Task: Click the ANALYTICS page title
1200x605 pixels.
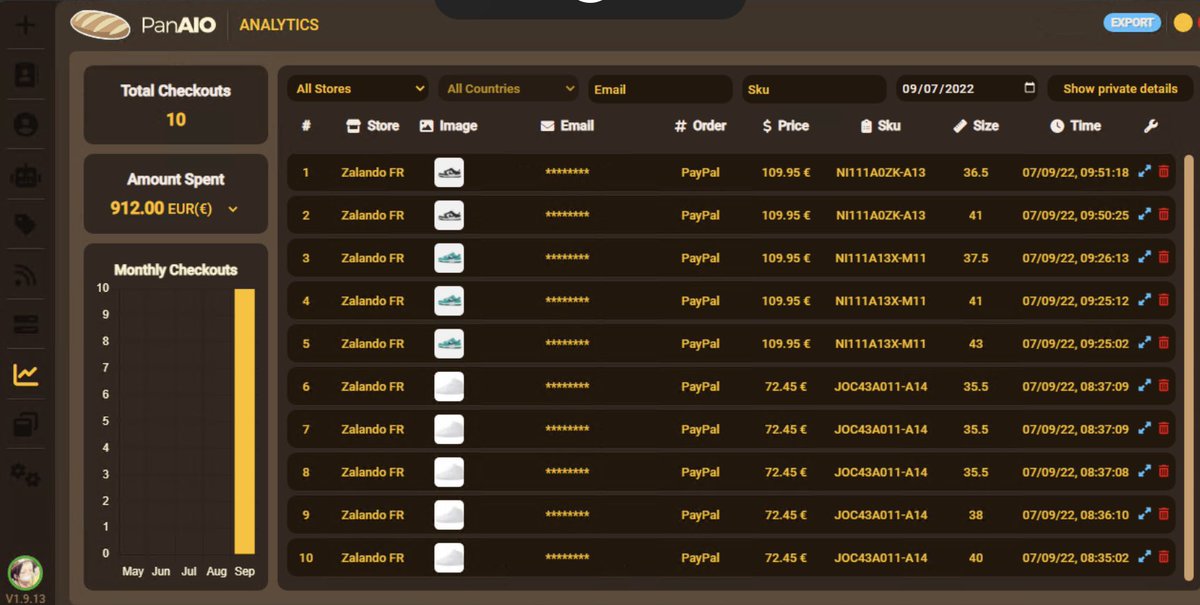Action: coord(279,24)
